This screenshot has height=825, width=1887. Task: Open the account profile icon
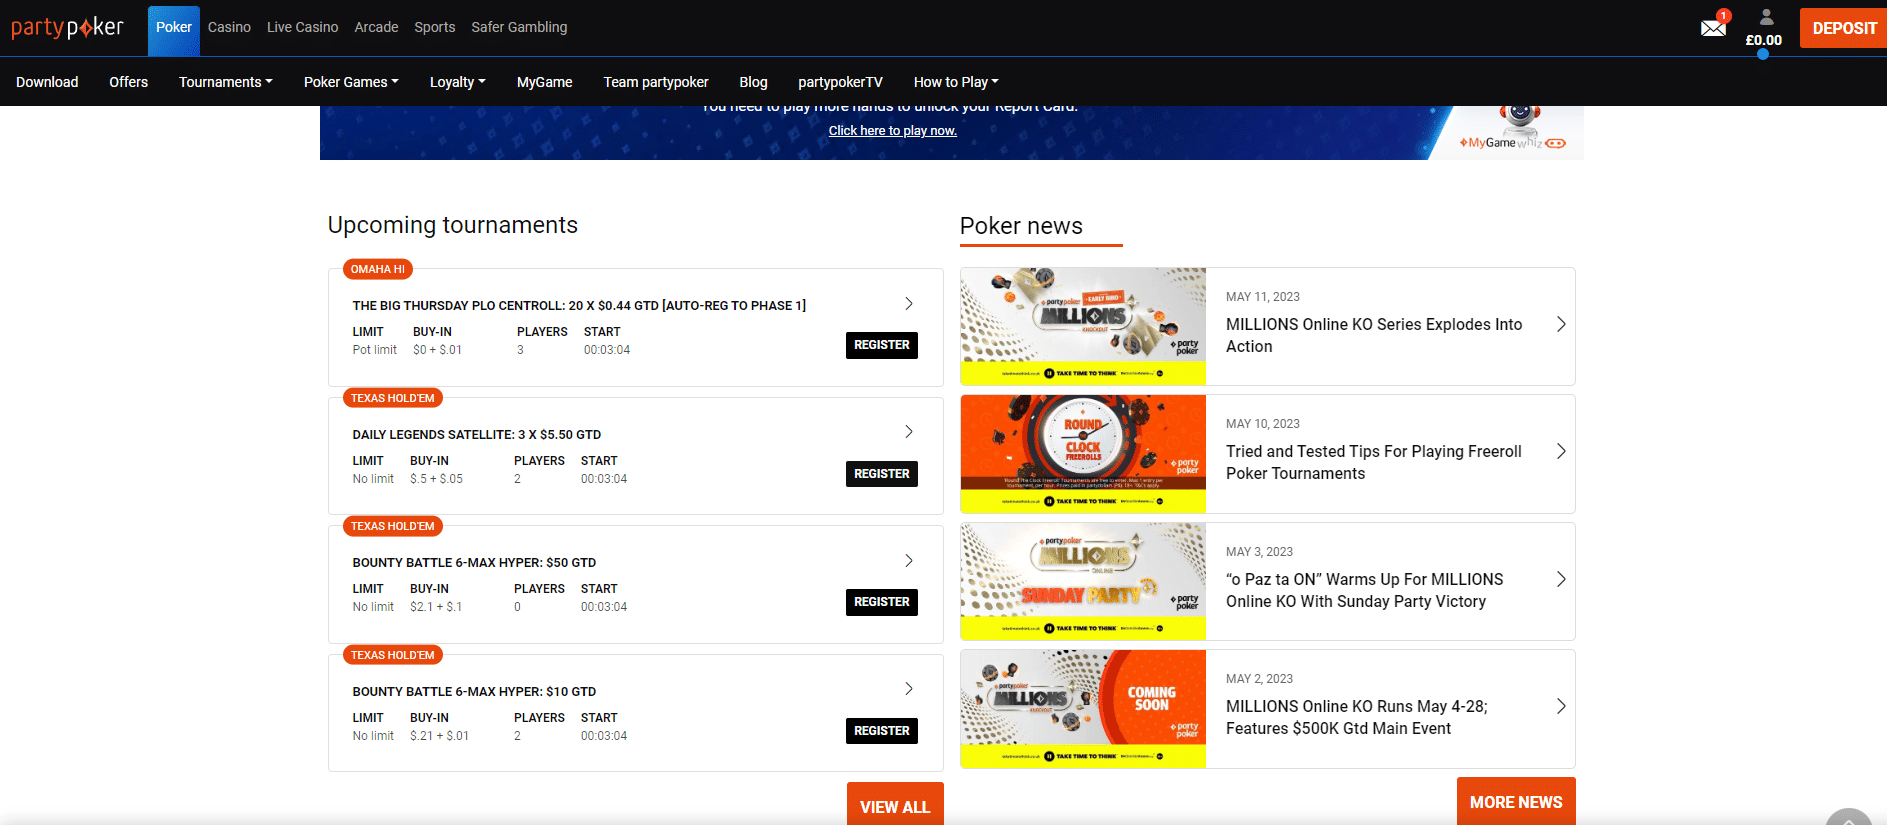(x=1766, y=17)
